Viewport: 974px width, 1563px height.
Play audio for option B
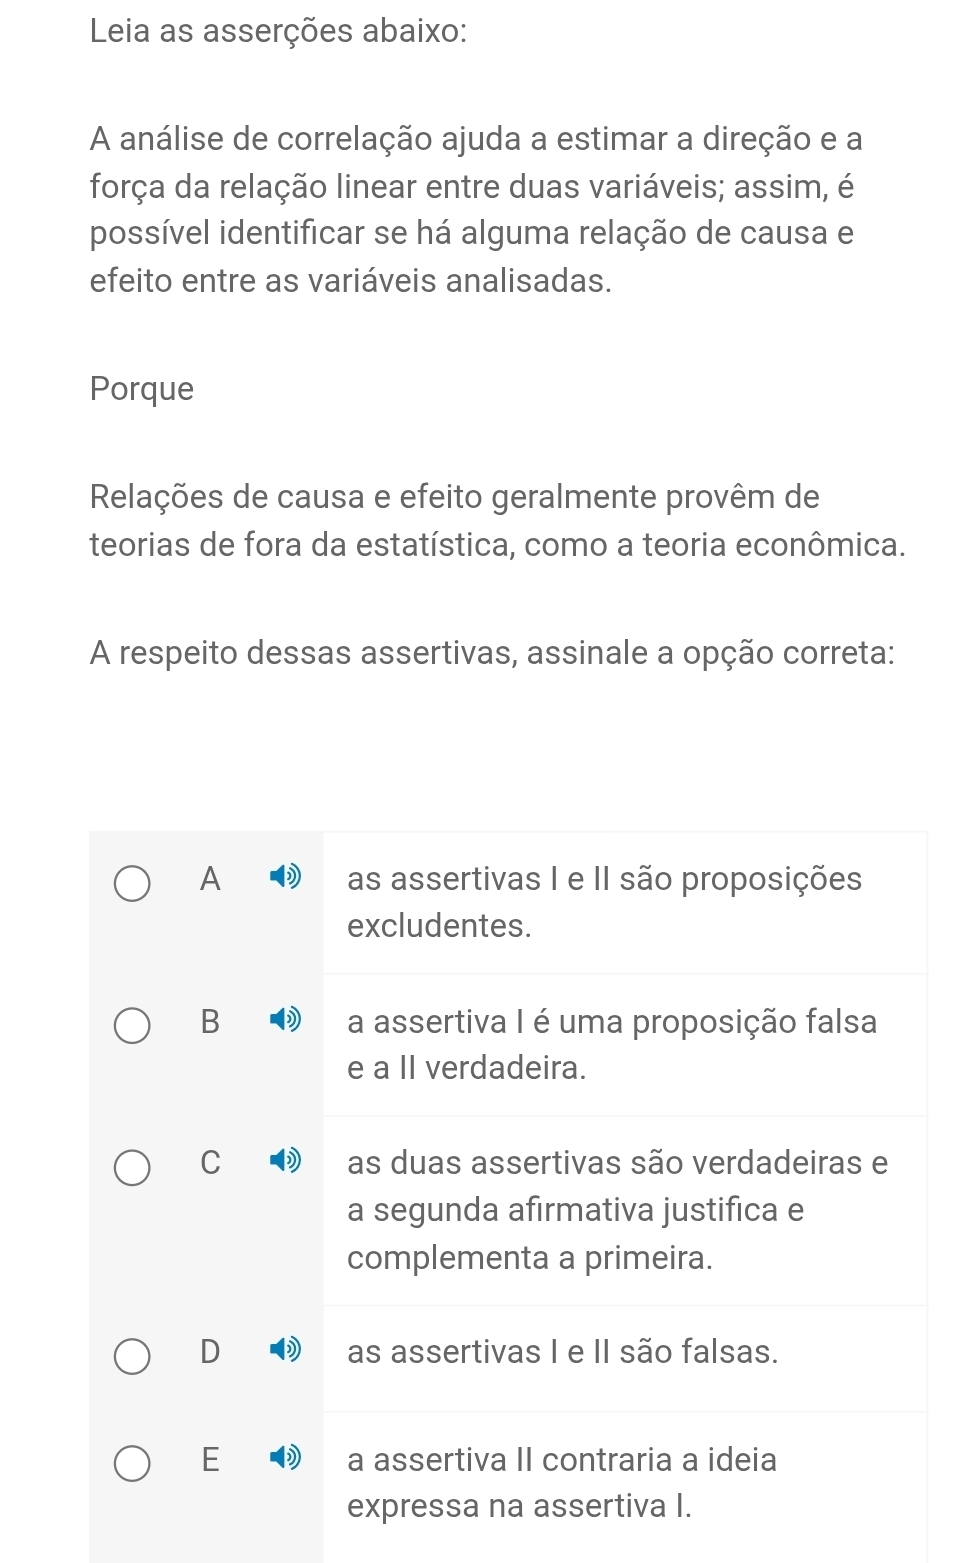tap(285, 1020)
